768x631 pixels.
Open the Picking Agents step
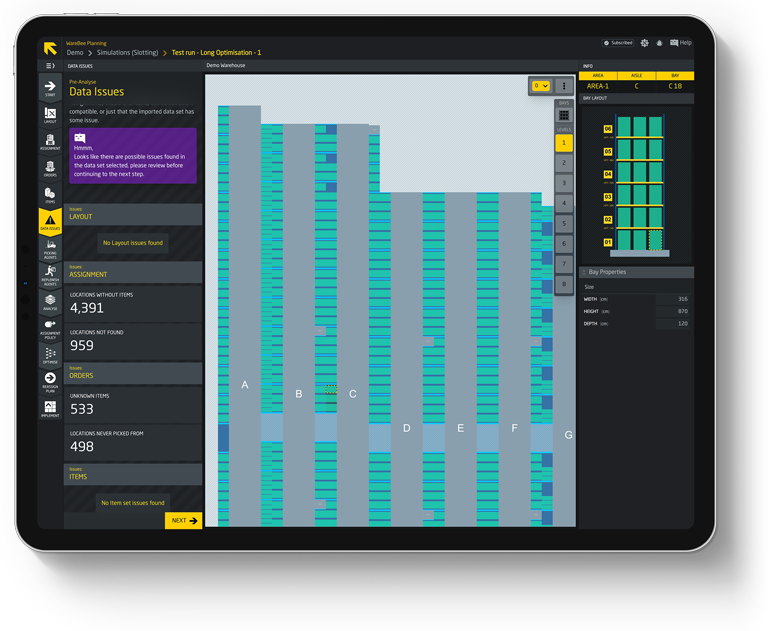tap(50, 248)
